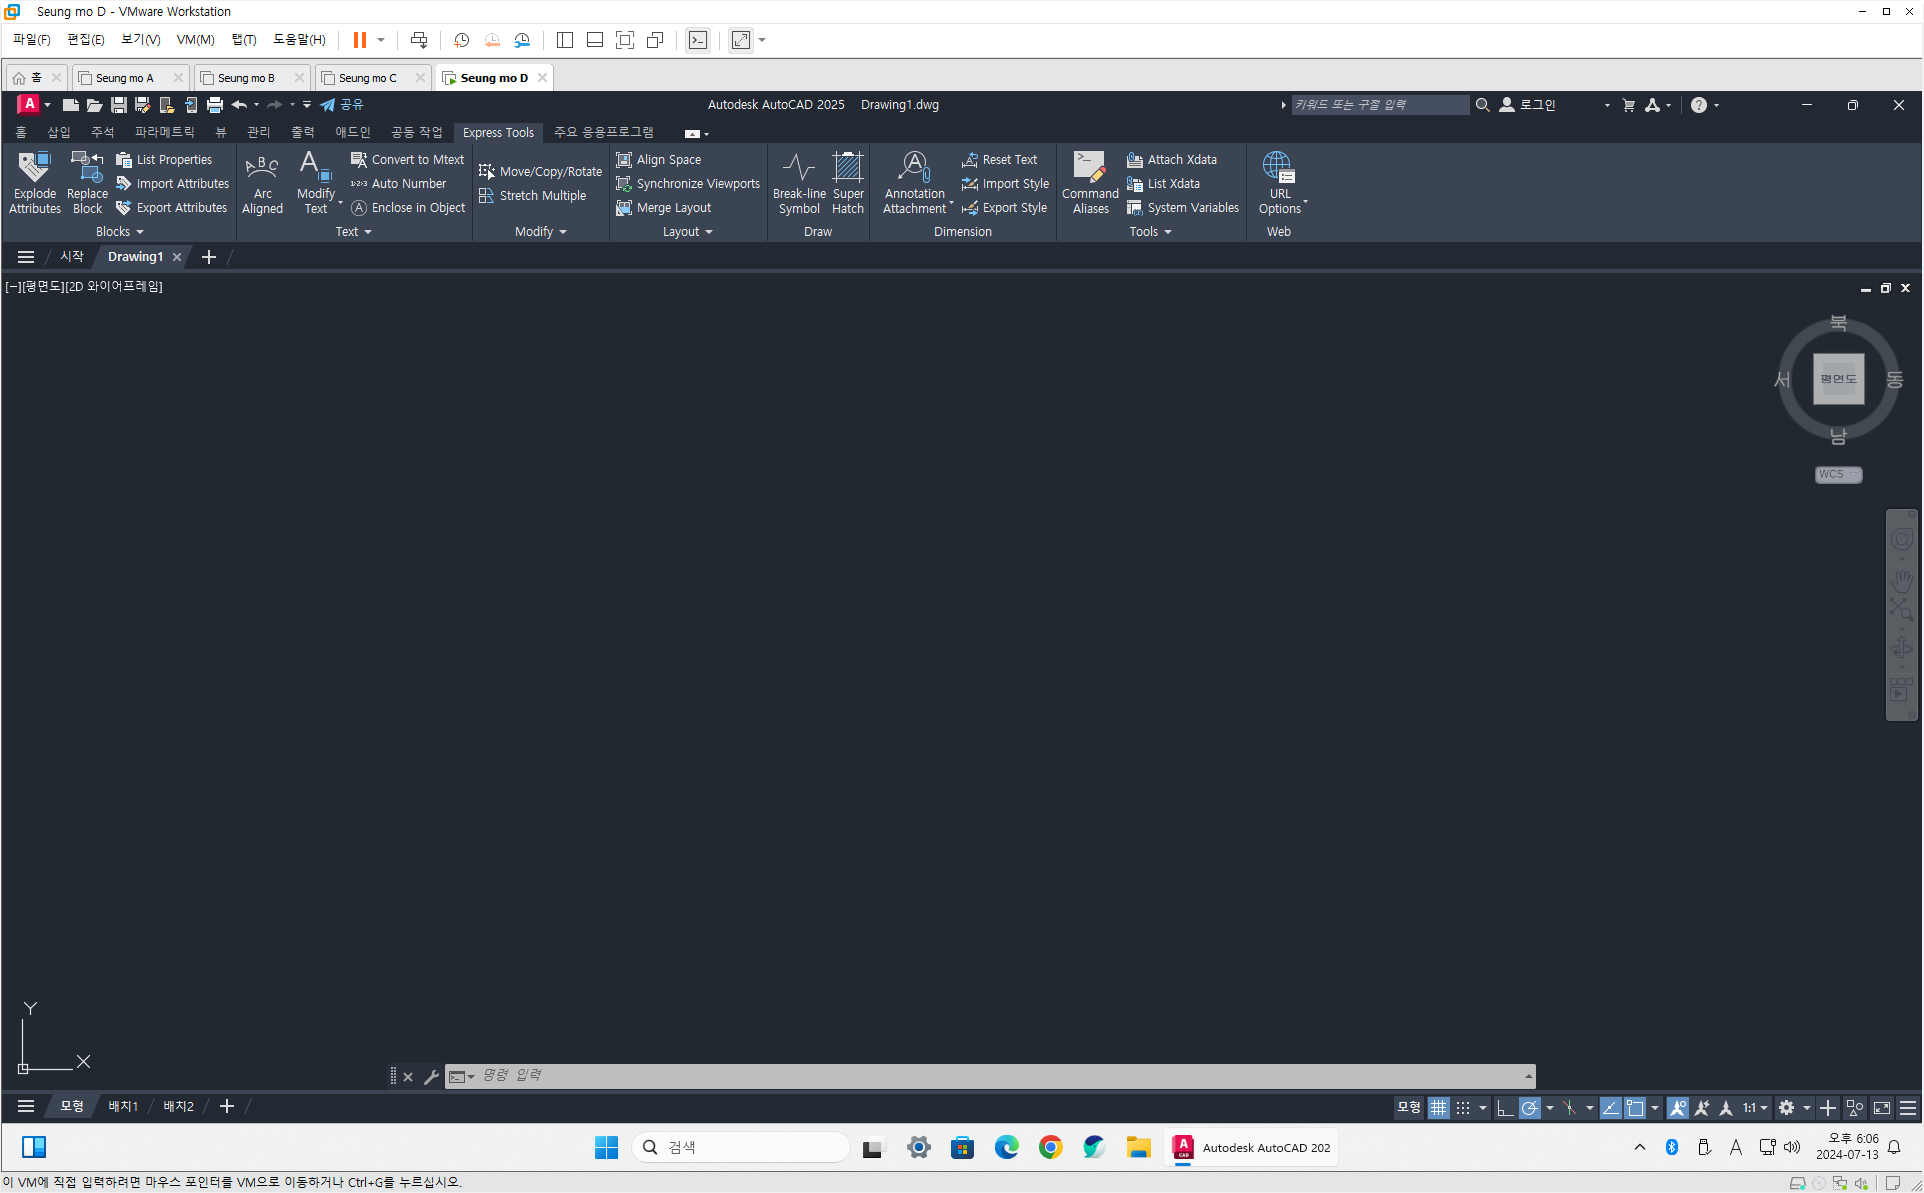Viewport: 1924px width, 1193px height.
Task: Click the Break-line Symbol tool
Action: pyautogui.click(x=799, y=182)
